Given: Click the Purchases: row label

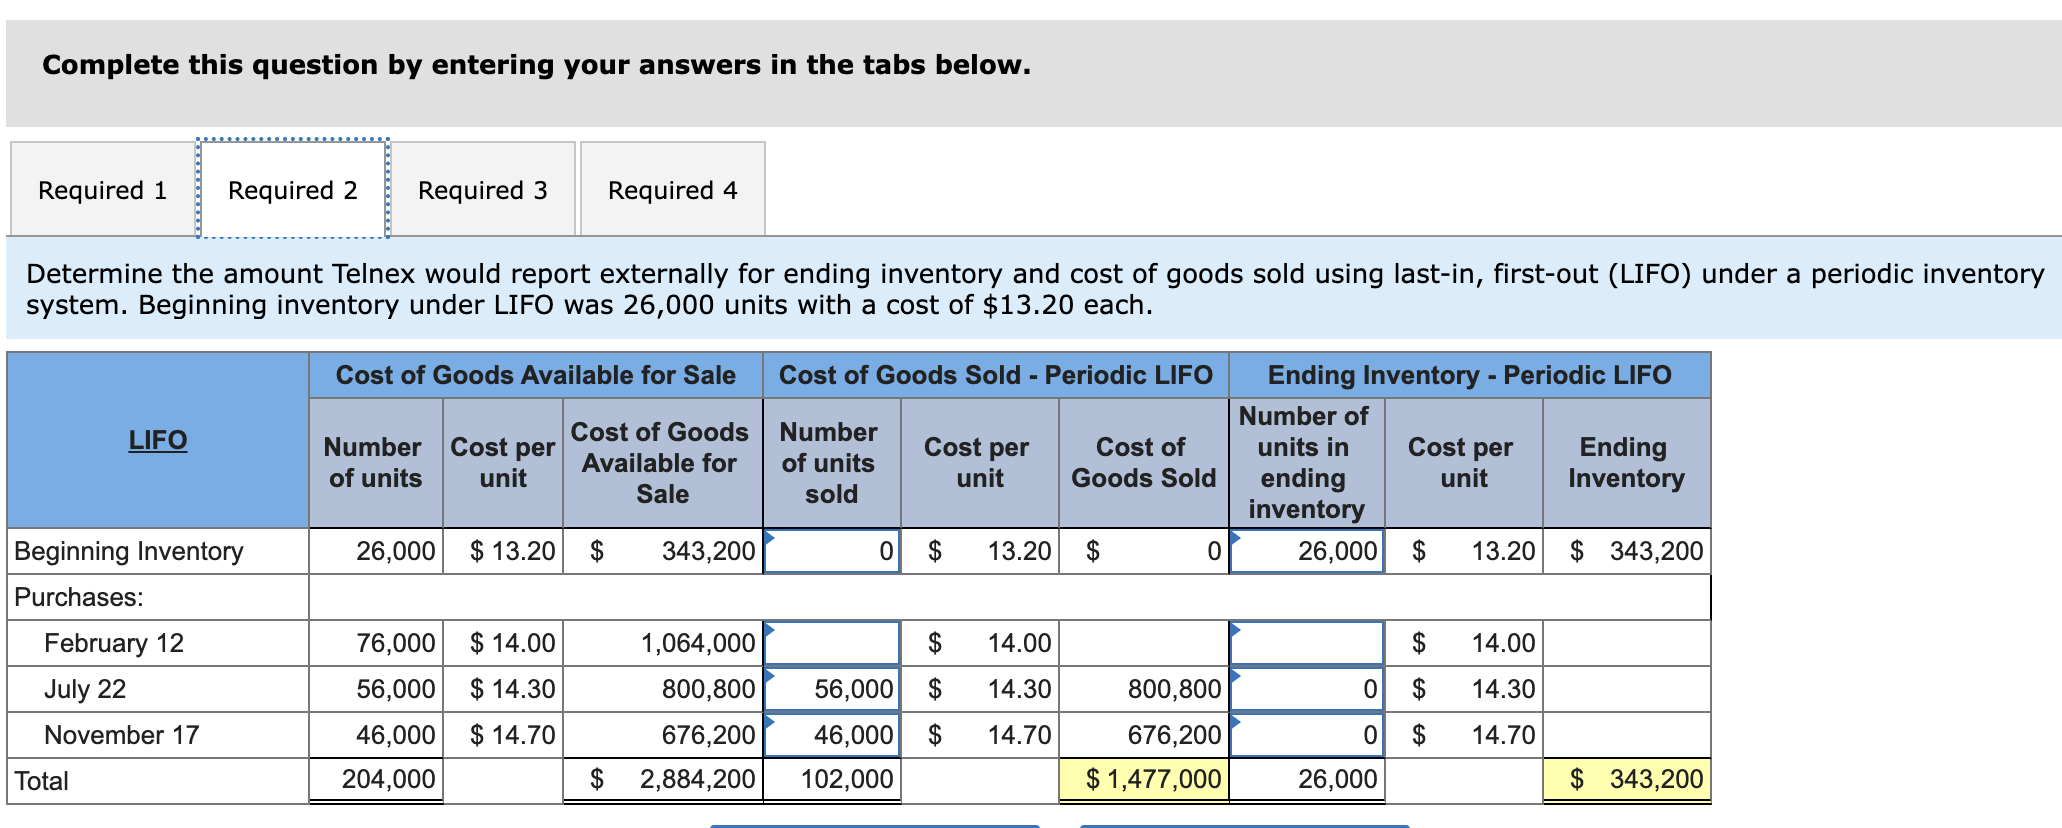Looking at the screenshot, I should point(79,597).
